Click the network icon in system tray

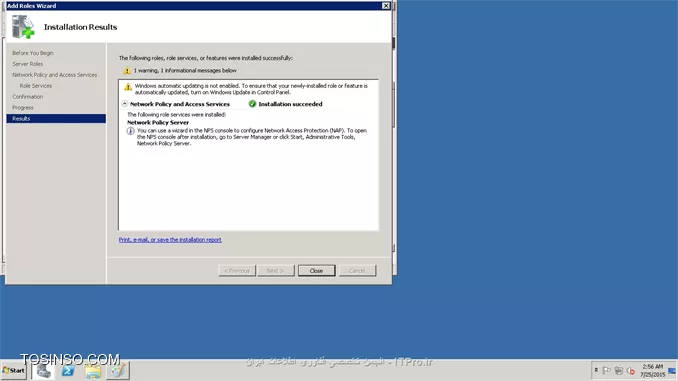pos(619,371)
